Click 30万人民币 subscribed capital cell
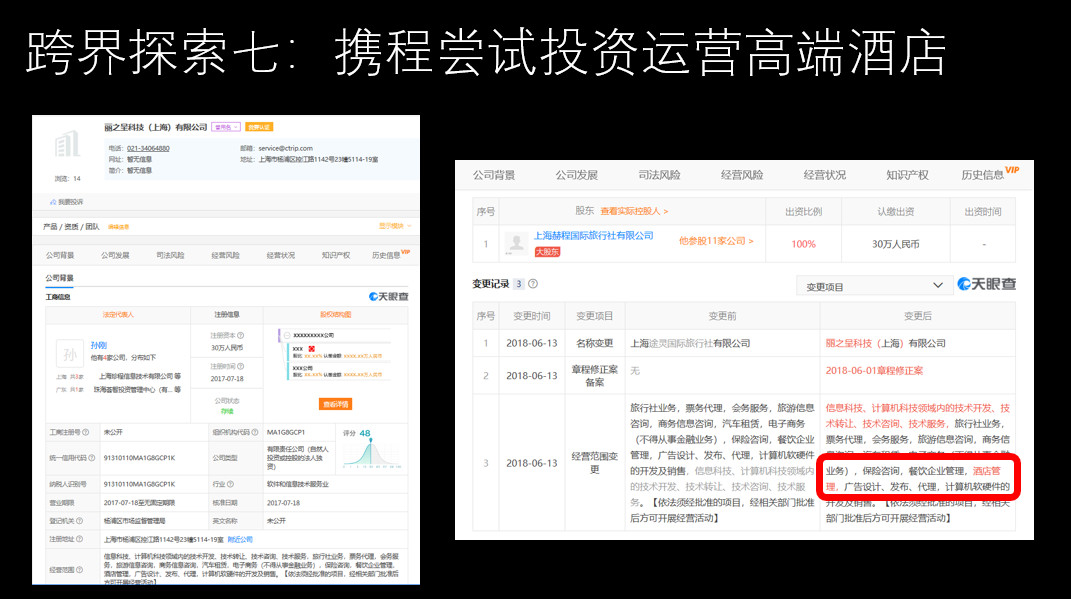Viewport: 1071px width, 599px height. tap(895, 244)
